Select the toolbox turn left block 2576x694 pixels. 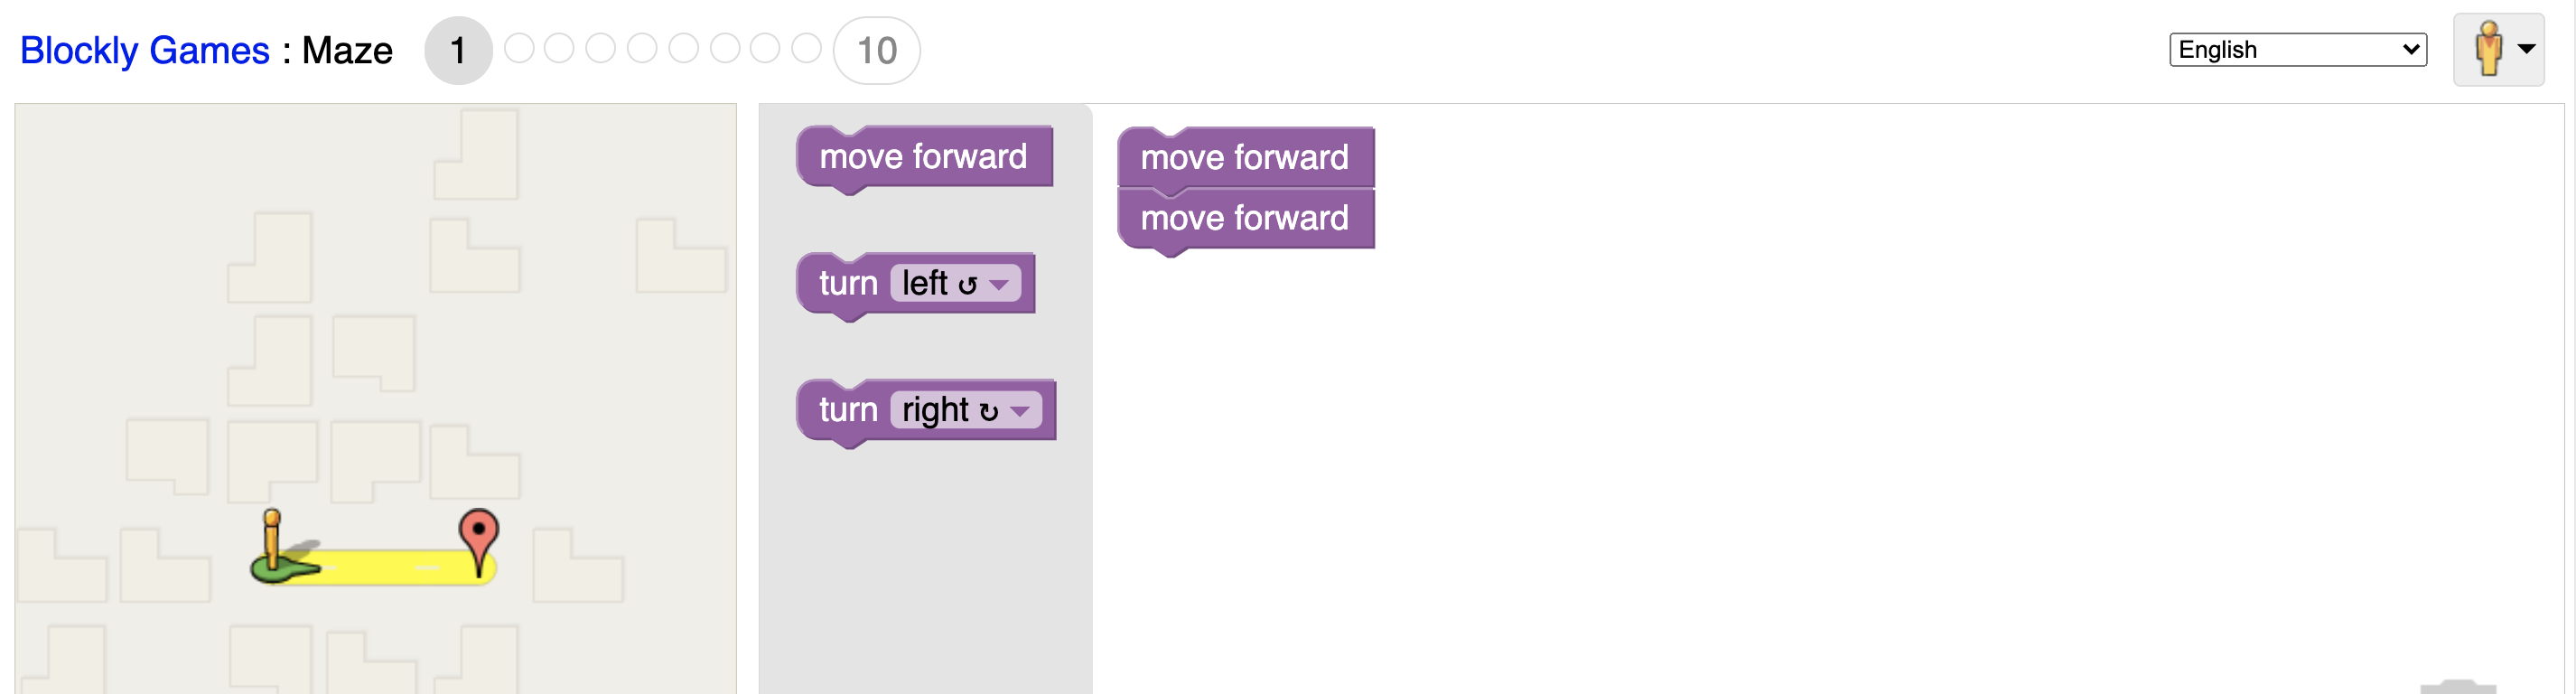click(916, 285)
